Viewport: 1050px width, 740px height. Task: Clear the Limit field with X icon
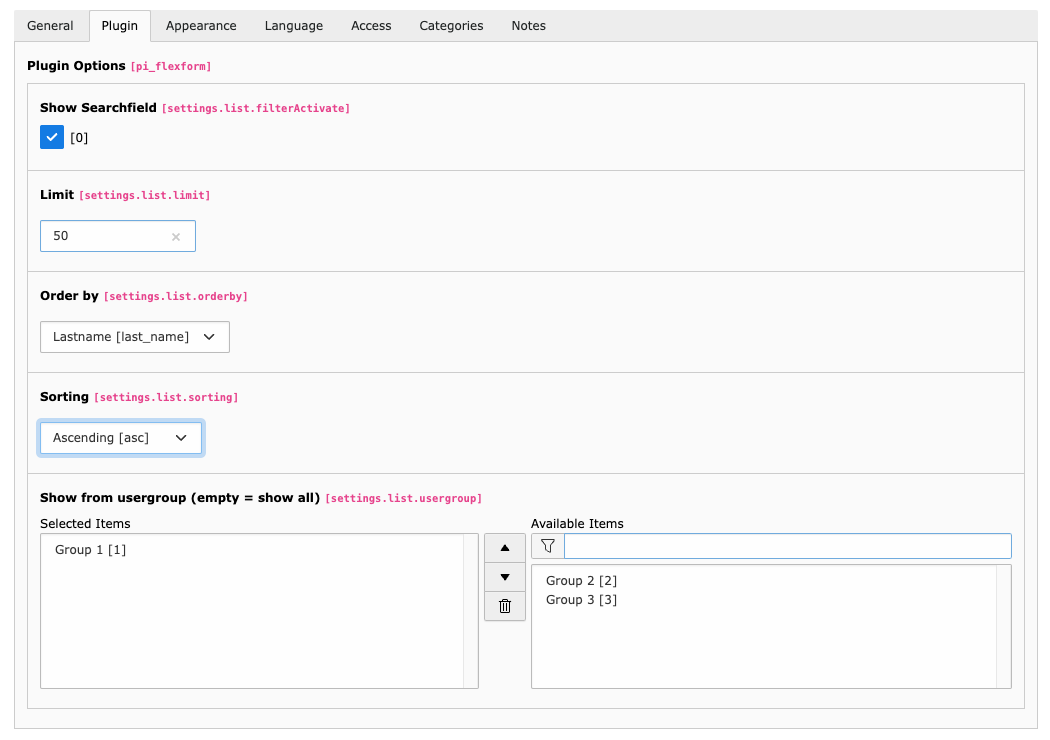pos(176,237)
